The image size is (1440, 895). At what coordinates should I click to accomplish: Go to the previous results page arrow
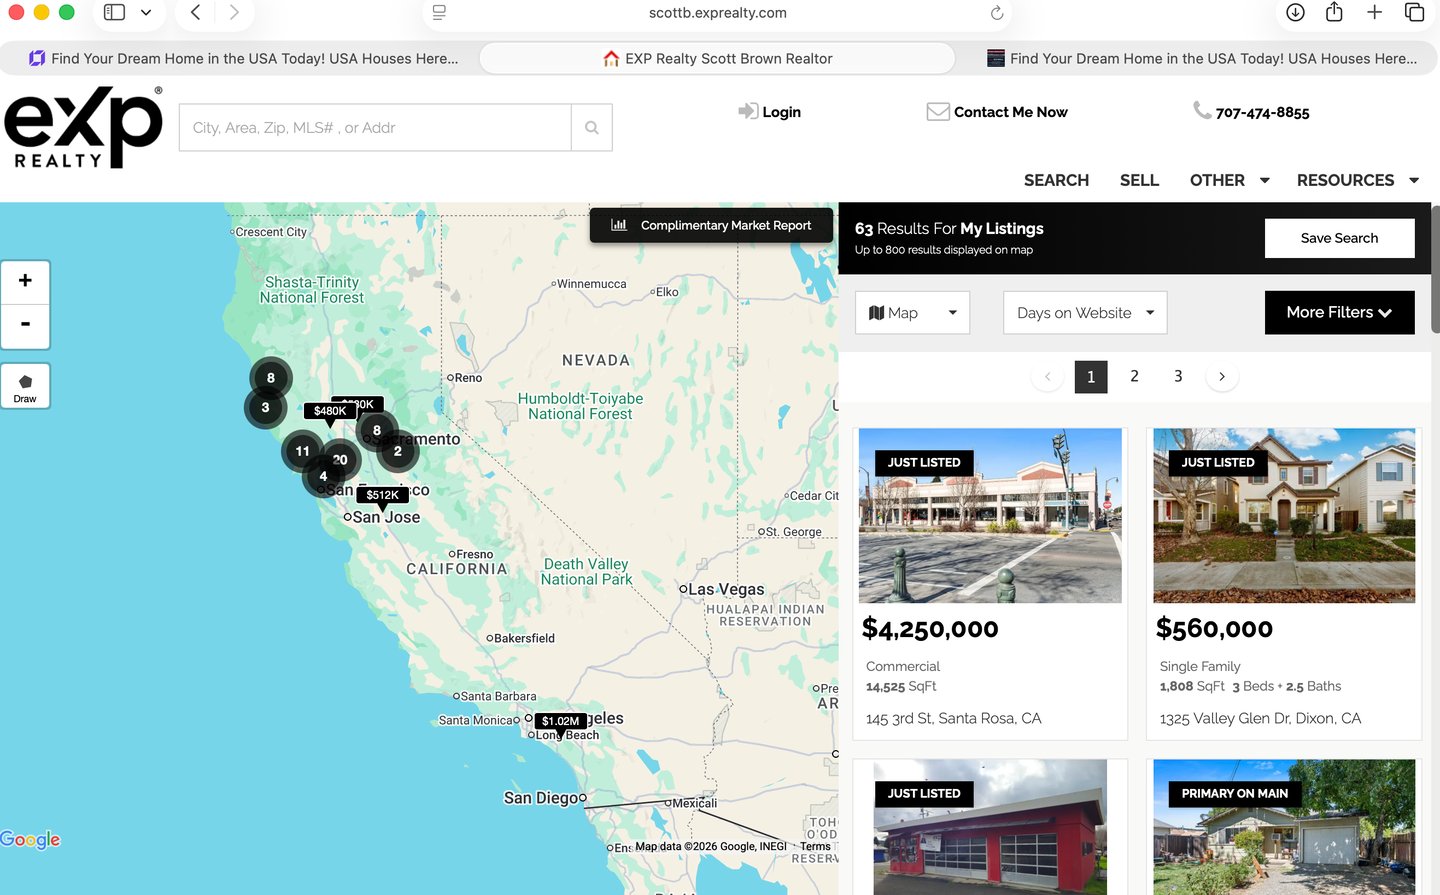1047,377
